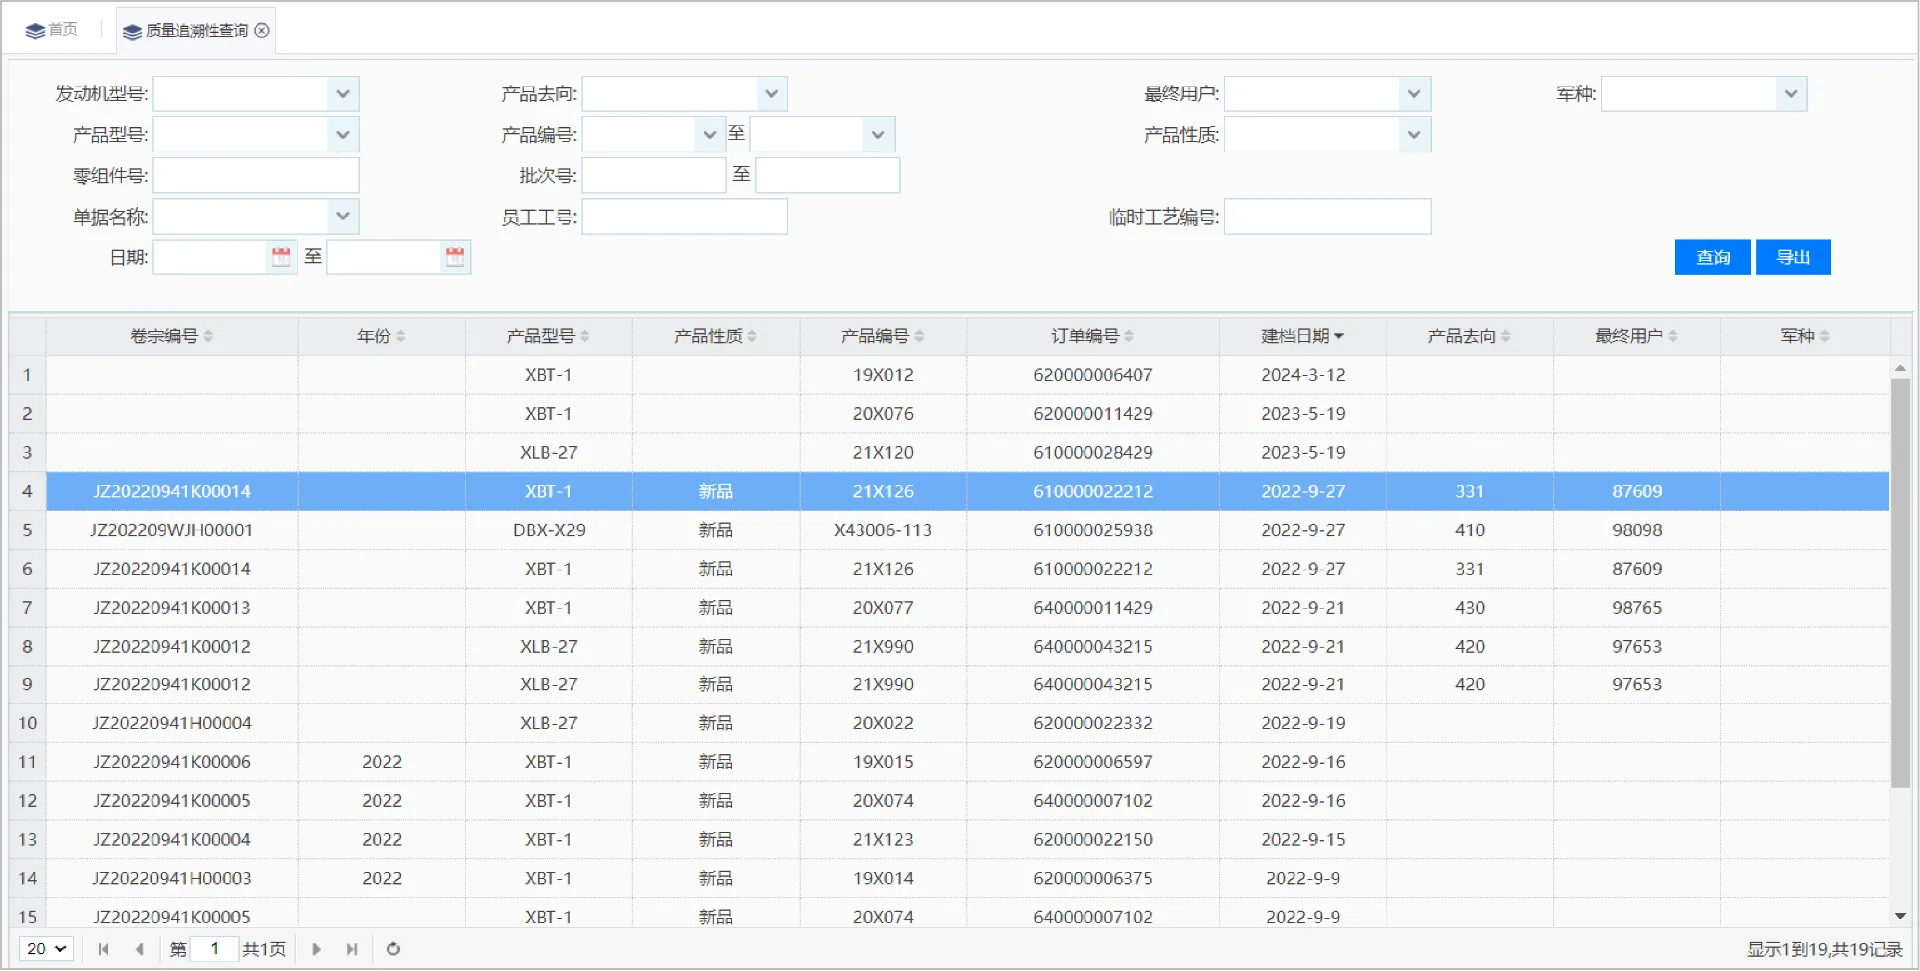Open the end date calendar picker
Screen dimensions: 1920x971
coord(455,257)
